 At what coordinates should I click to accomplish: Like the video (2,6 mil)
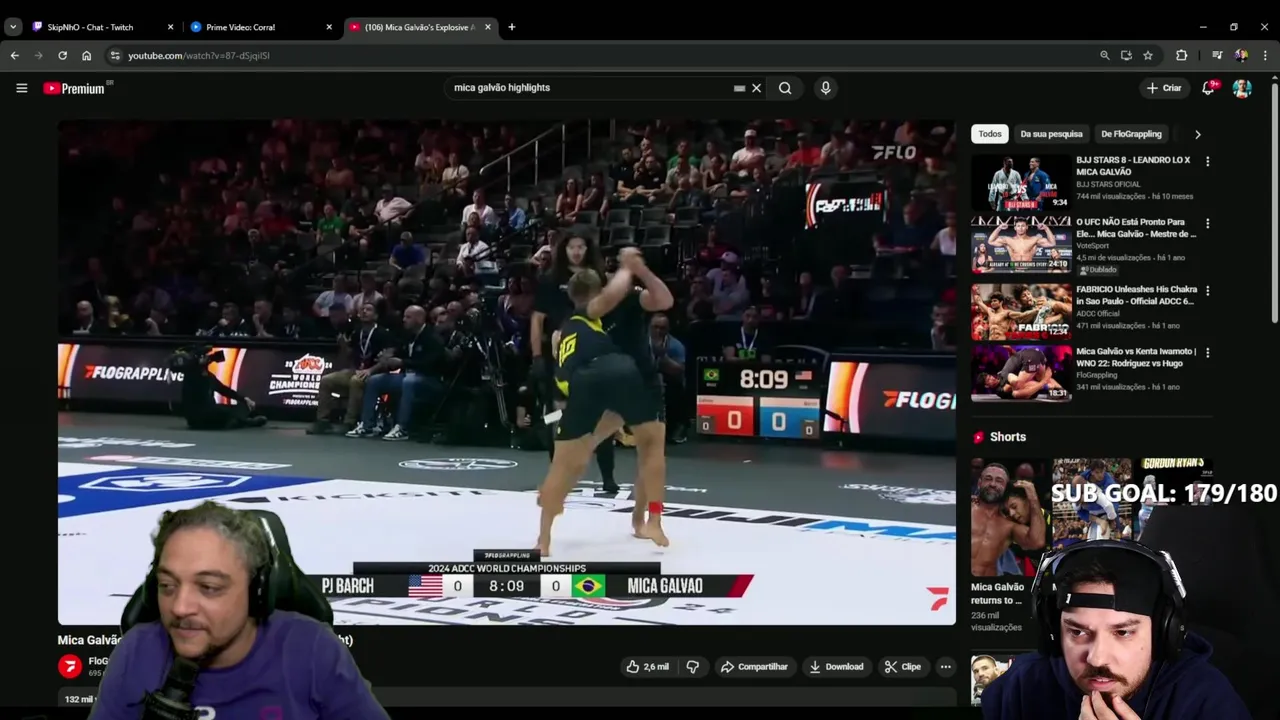[x=647, y=667]
